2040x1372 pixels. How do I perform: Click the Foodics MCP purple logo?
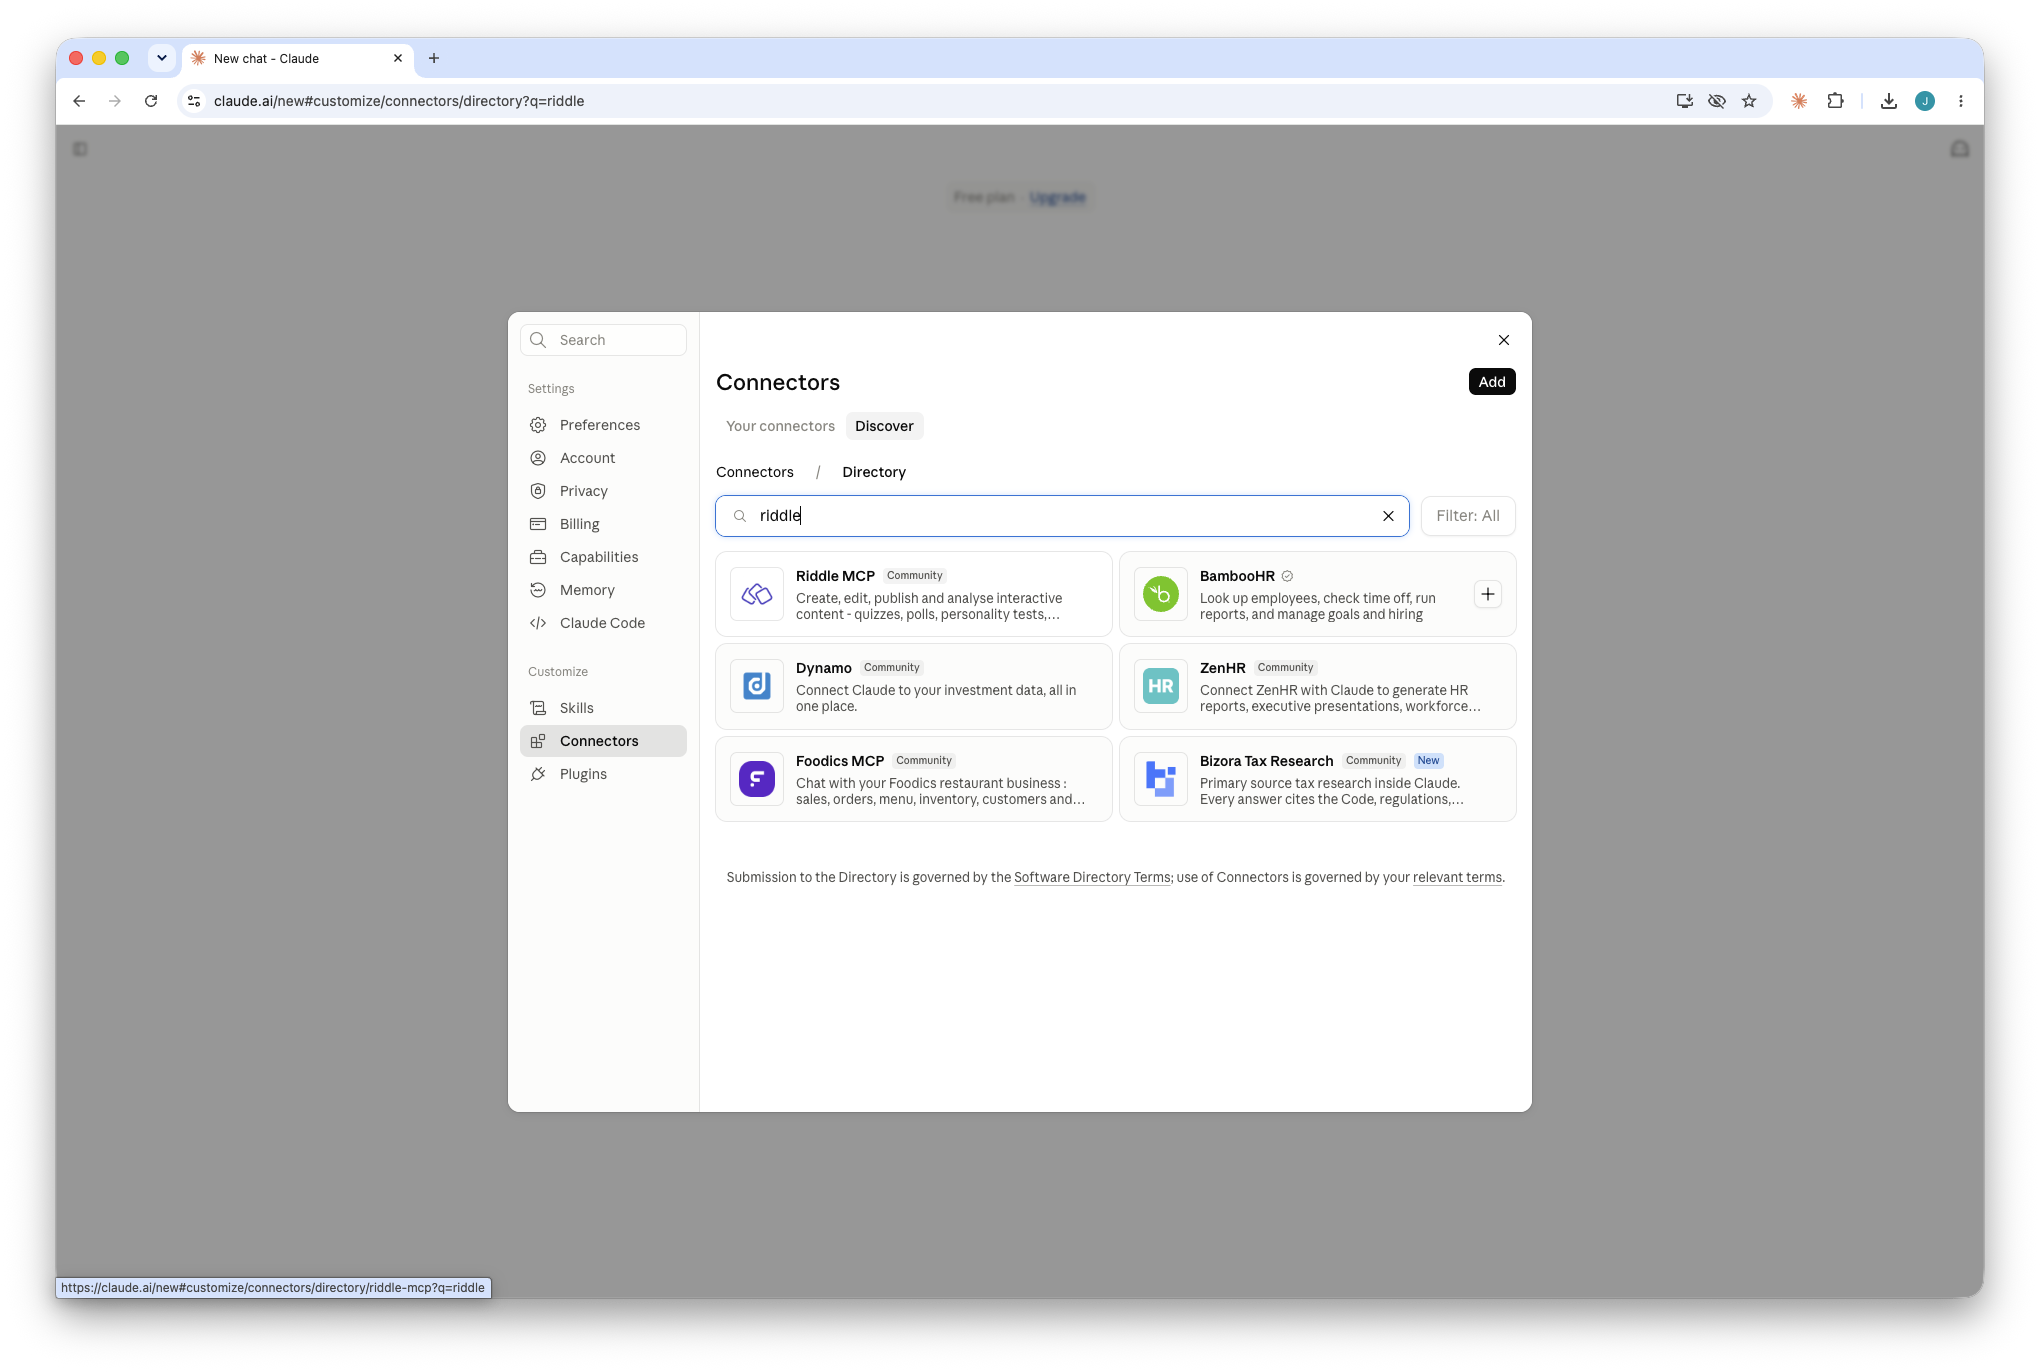tap(757, 779)
